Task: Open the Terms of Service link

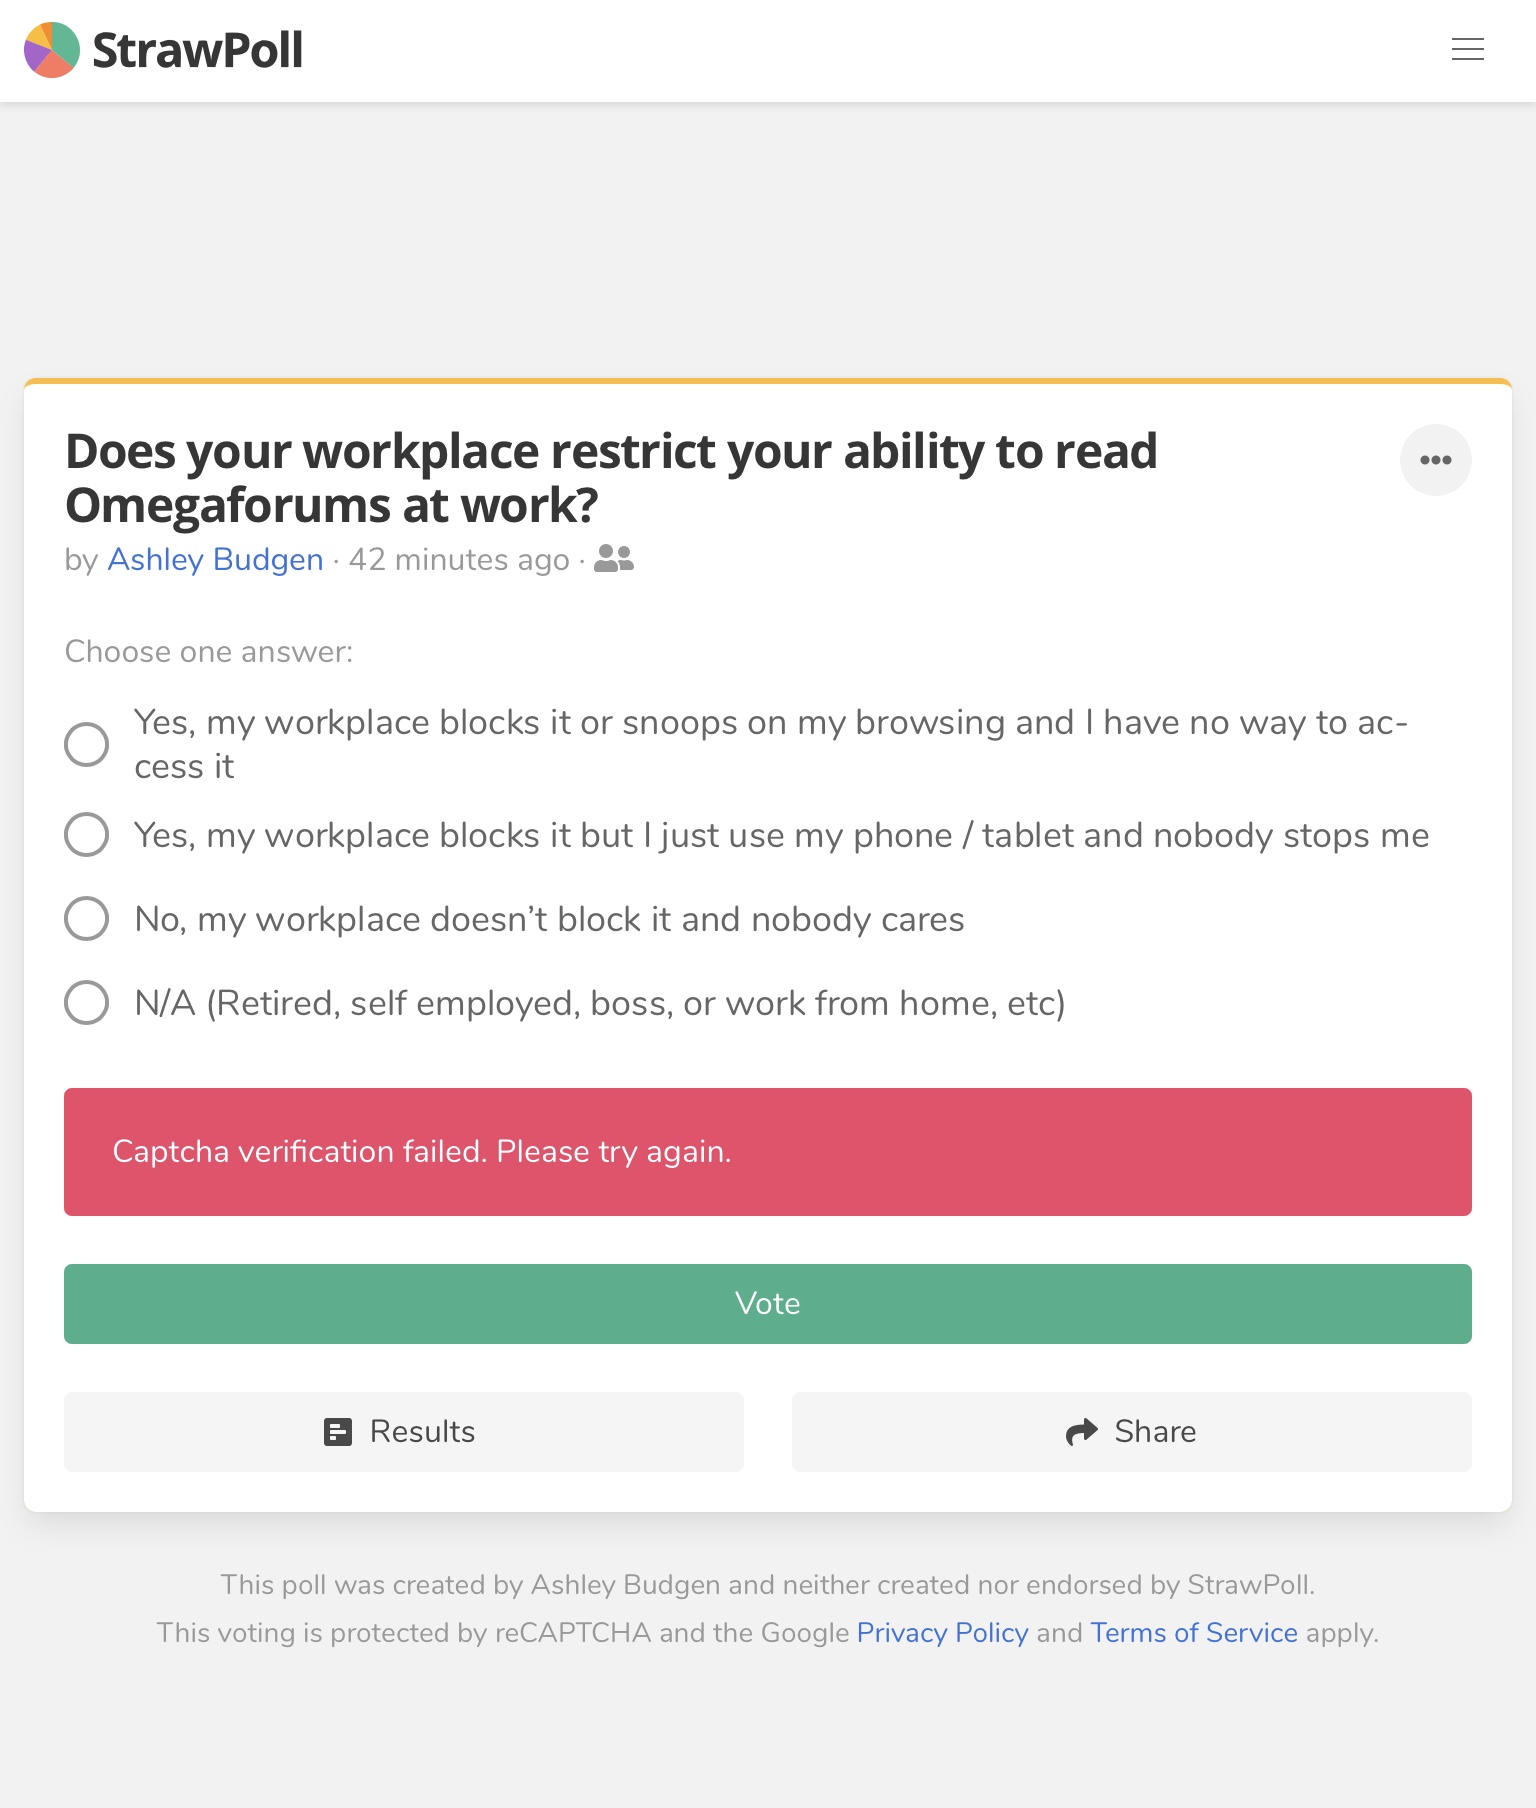Action: coord(1194,1633)
